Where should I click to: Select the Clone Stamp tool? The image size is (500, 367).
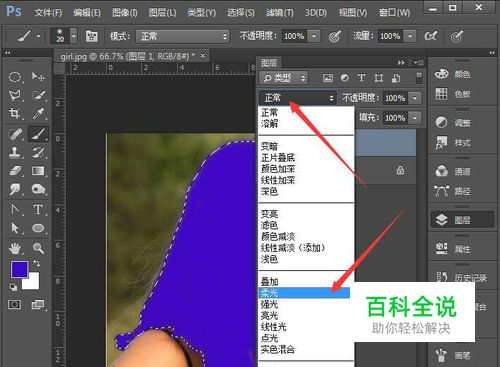pos(15,152)
